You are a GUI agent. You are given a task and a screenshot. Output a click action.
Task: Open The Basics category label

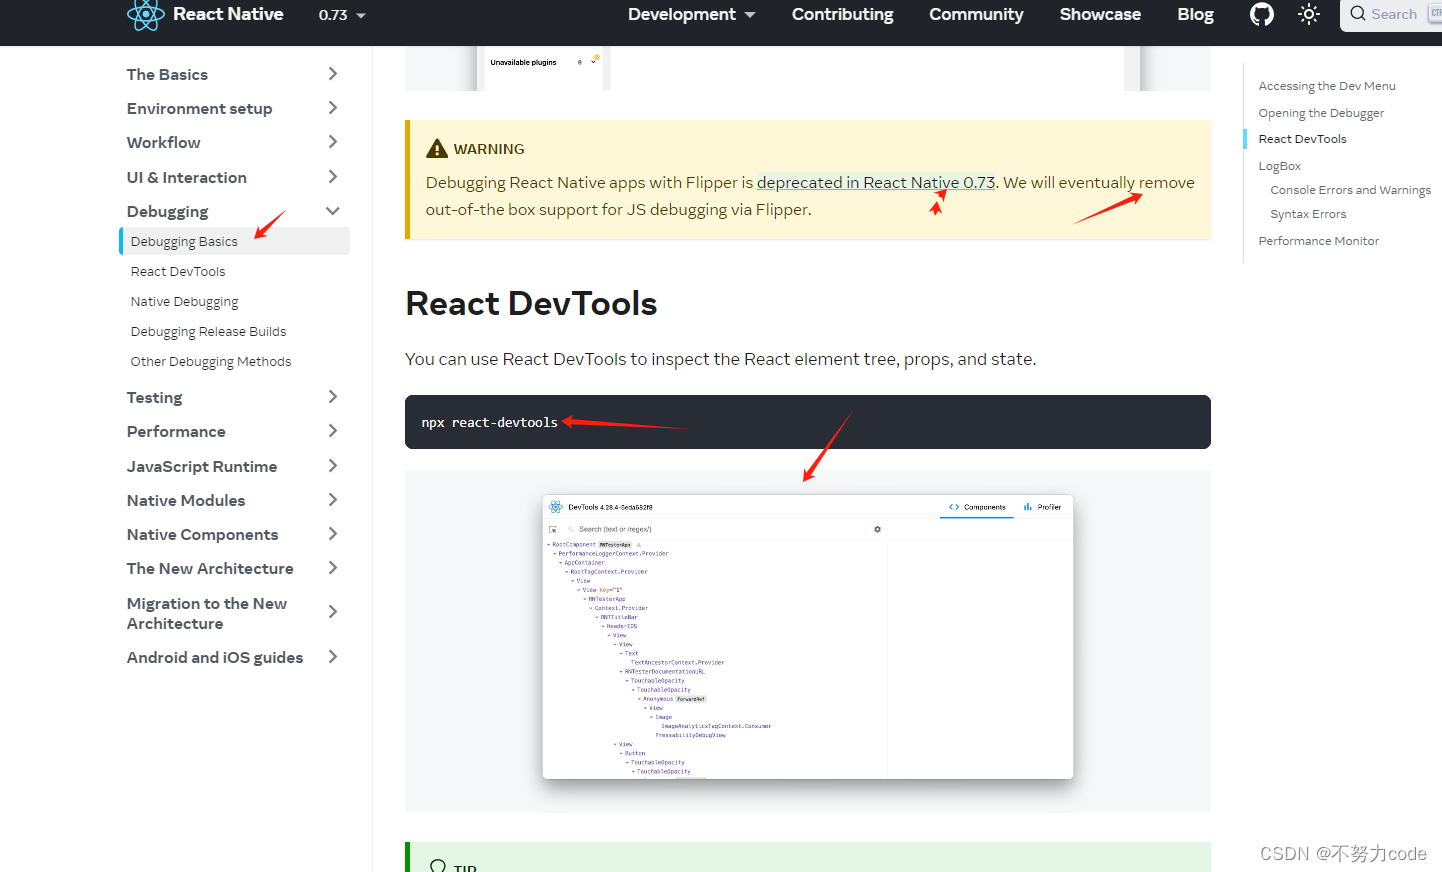pyautogui.click(x=167, y=74)
